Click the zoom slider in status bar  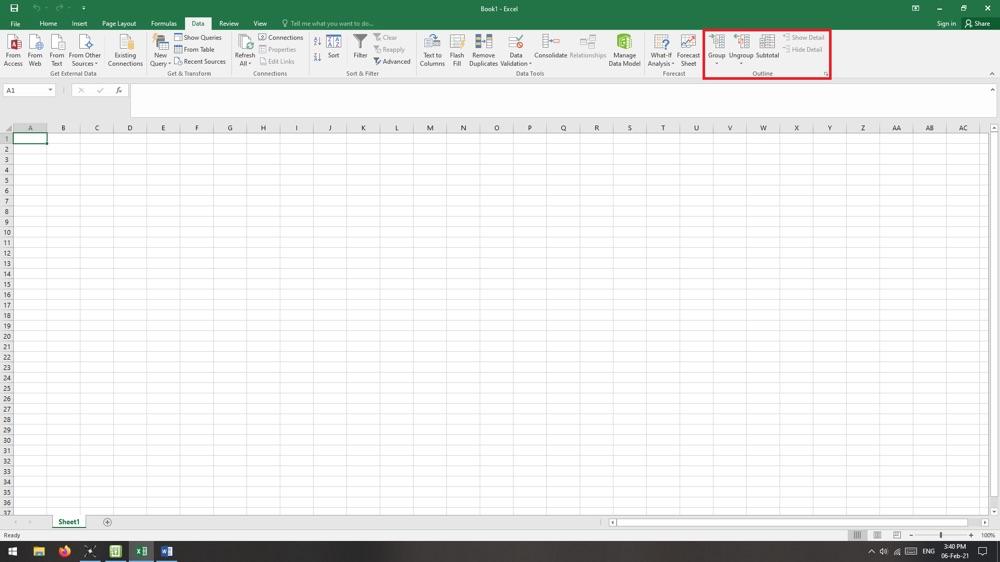[940, 535]
